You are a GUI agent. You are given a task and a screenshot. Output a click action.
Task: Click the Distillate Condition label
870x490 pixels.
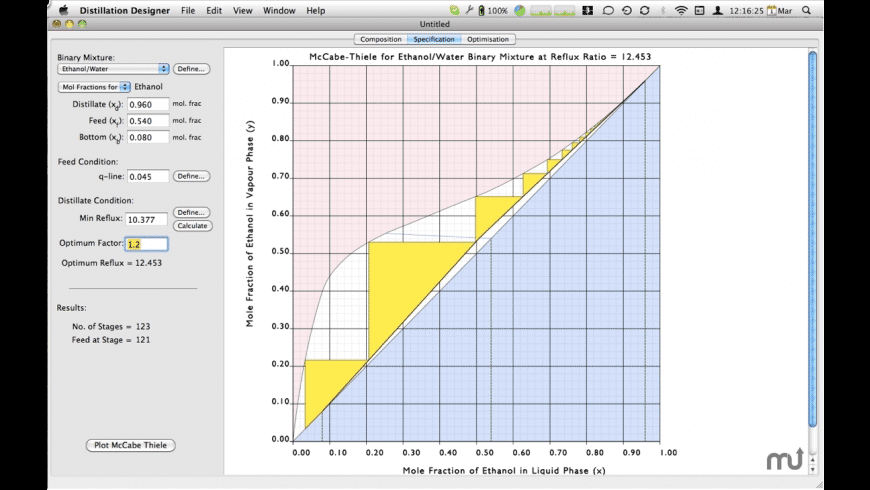pos(95,200)
